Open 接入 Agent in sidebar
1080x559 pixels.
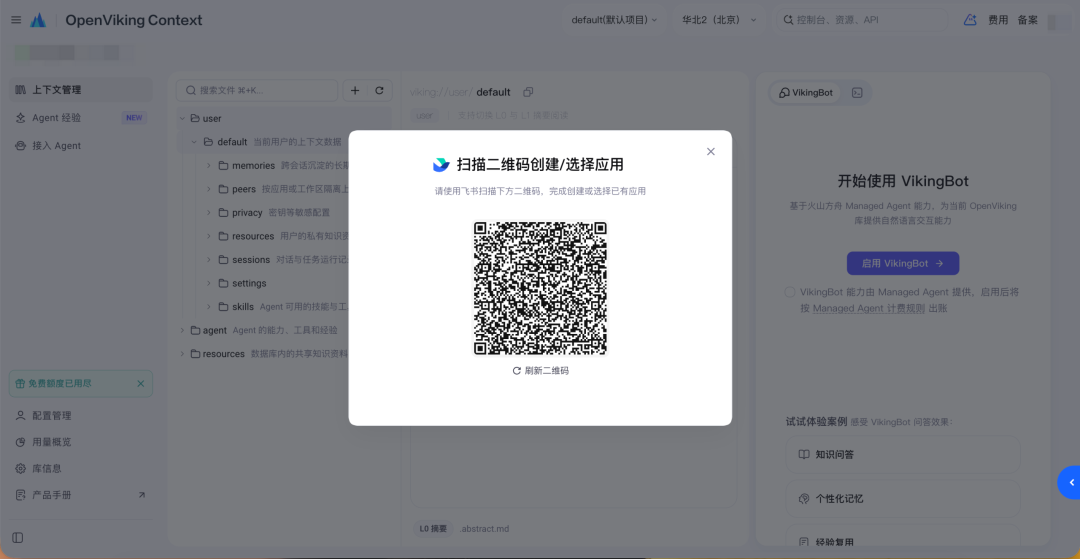pos(81,145)
